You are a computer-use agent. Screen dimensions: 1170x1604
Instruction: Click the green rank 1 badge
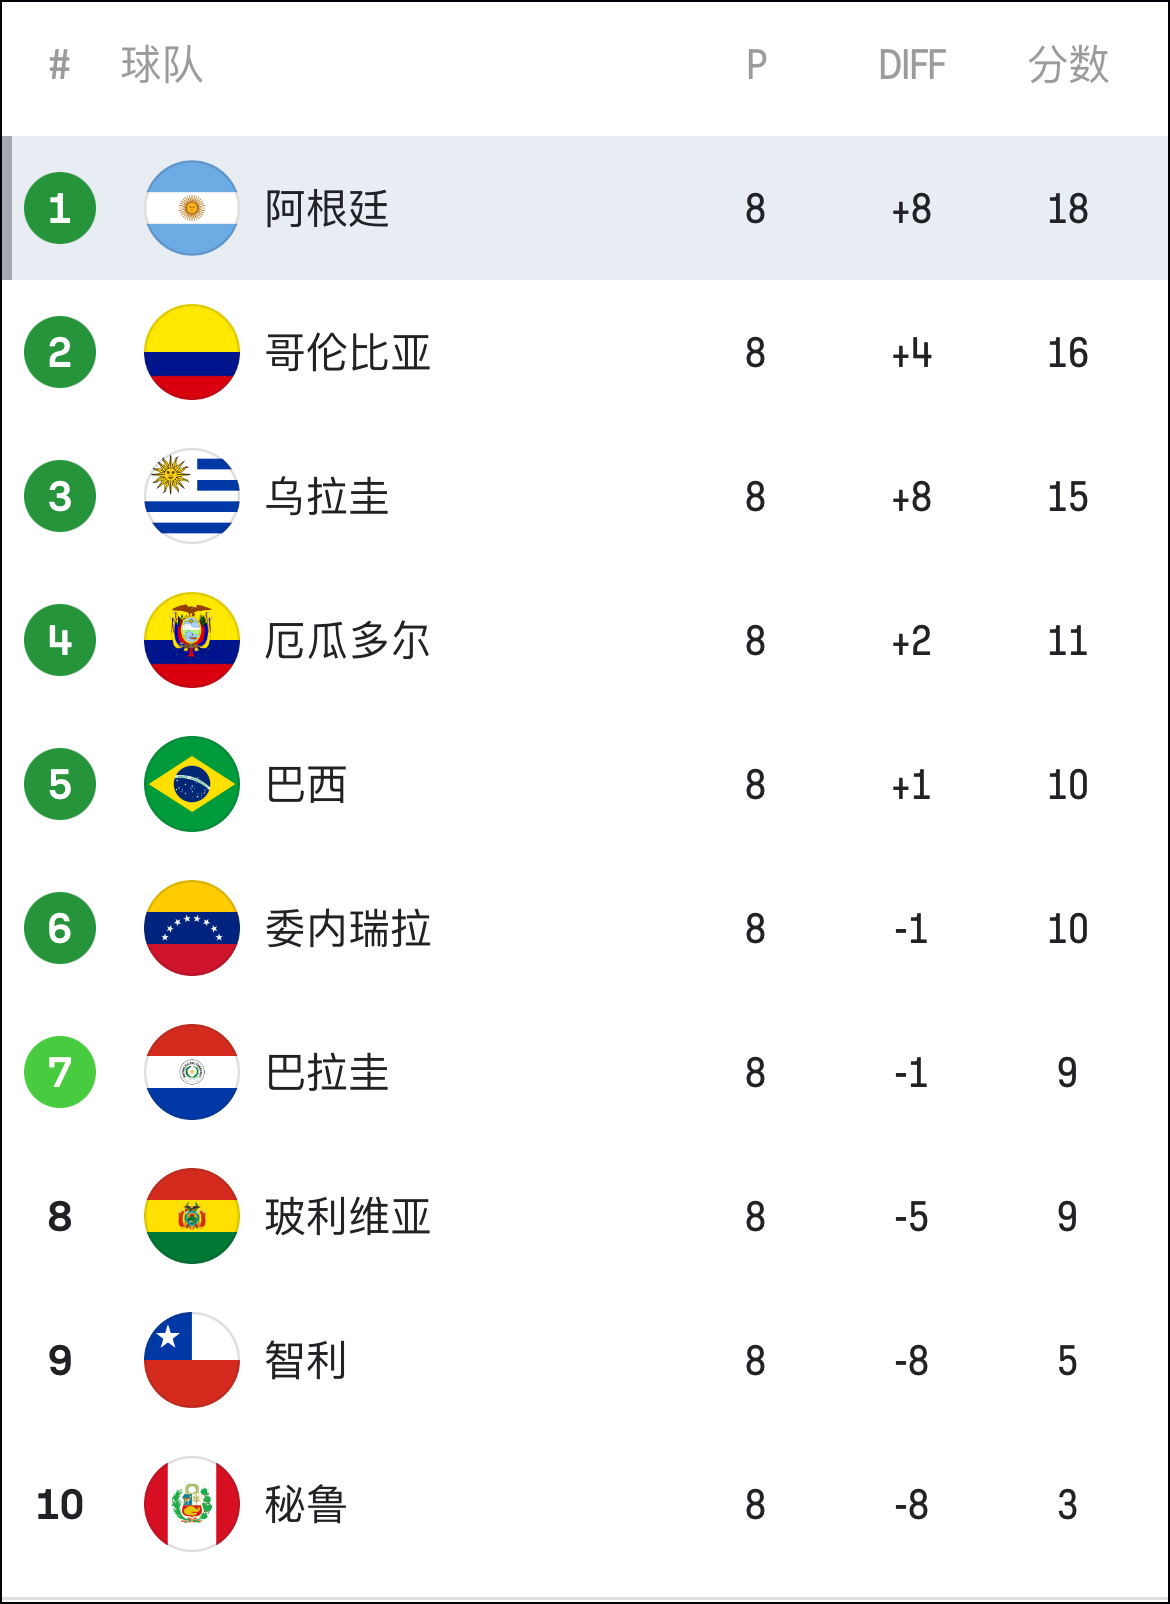pos(60,208)
